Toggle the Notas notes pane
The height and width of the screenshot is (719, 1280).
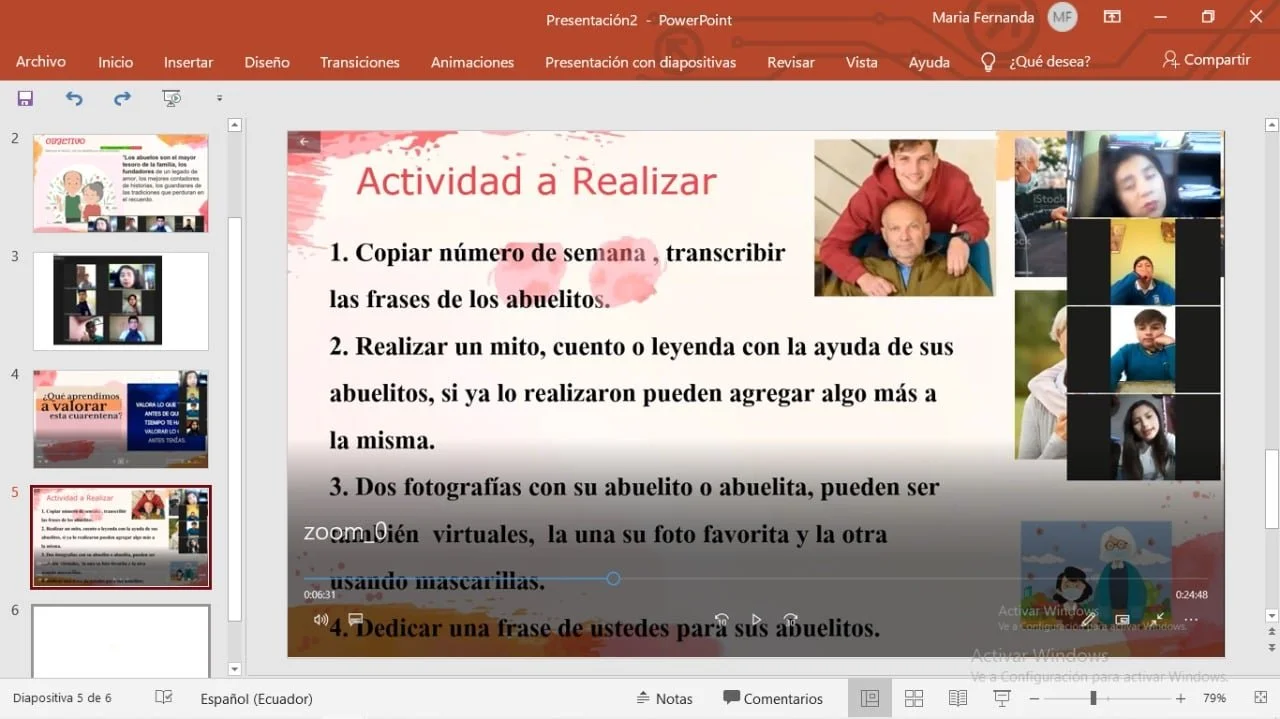point(665,698)
